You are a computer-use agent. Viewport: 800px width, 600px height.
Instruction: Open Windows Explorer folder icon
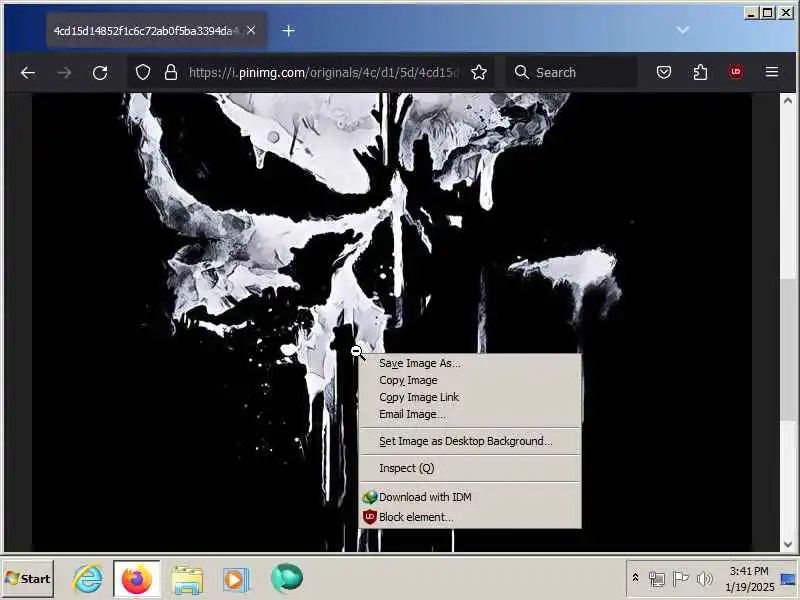pyautogui.click(x=187, y=580)
